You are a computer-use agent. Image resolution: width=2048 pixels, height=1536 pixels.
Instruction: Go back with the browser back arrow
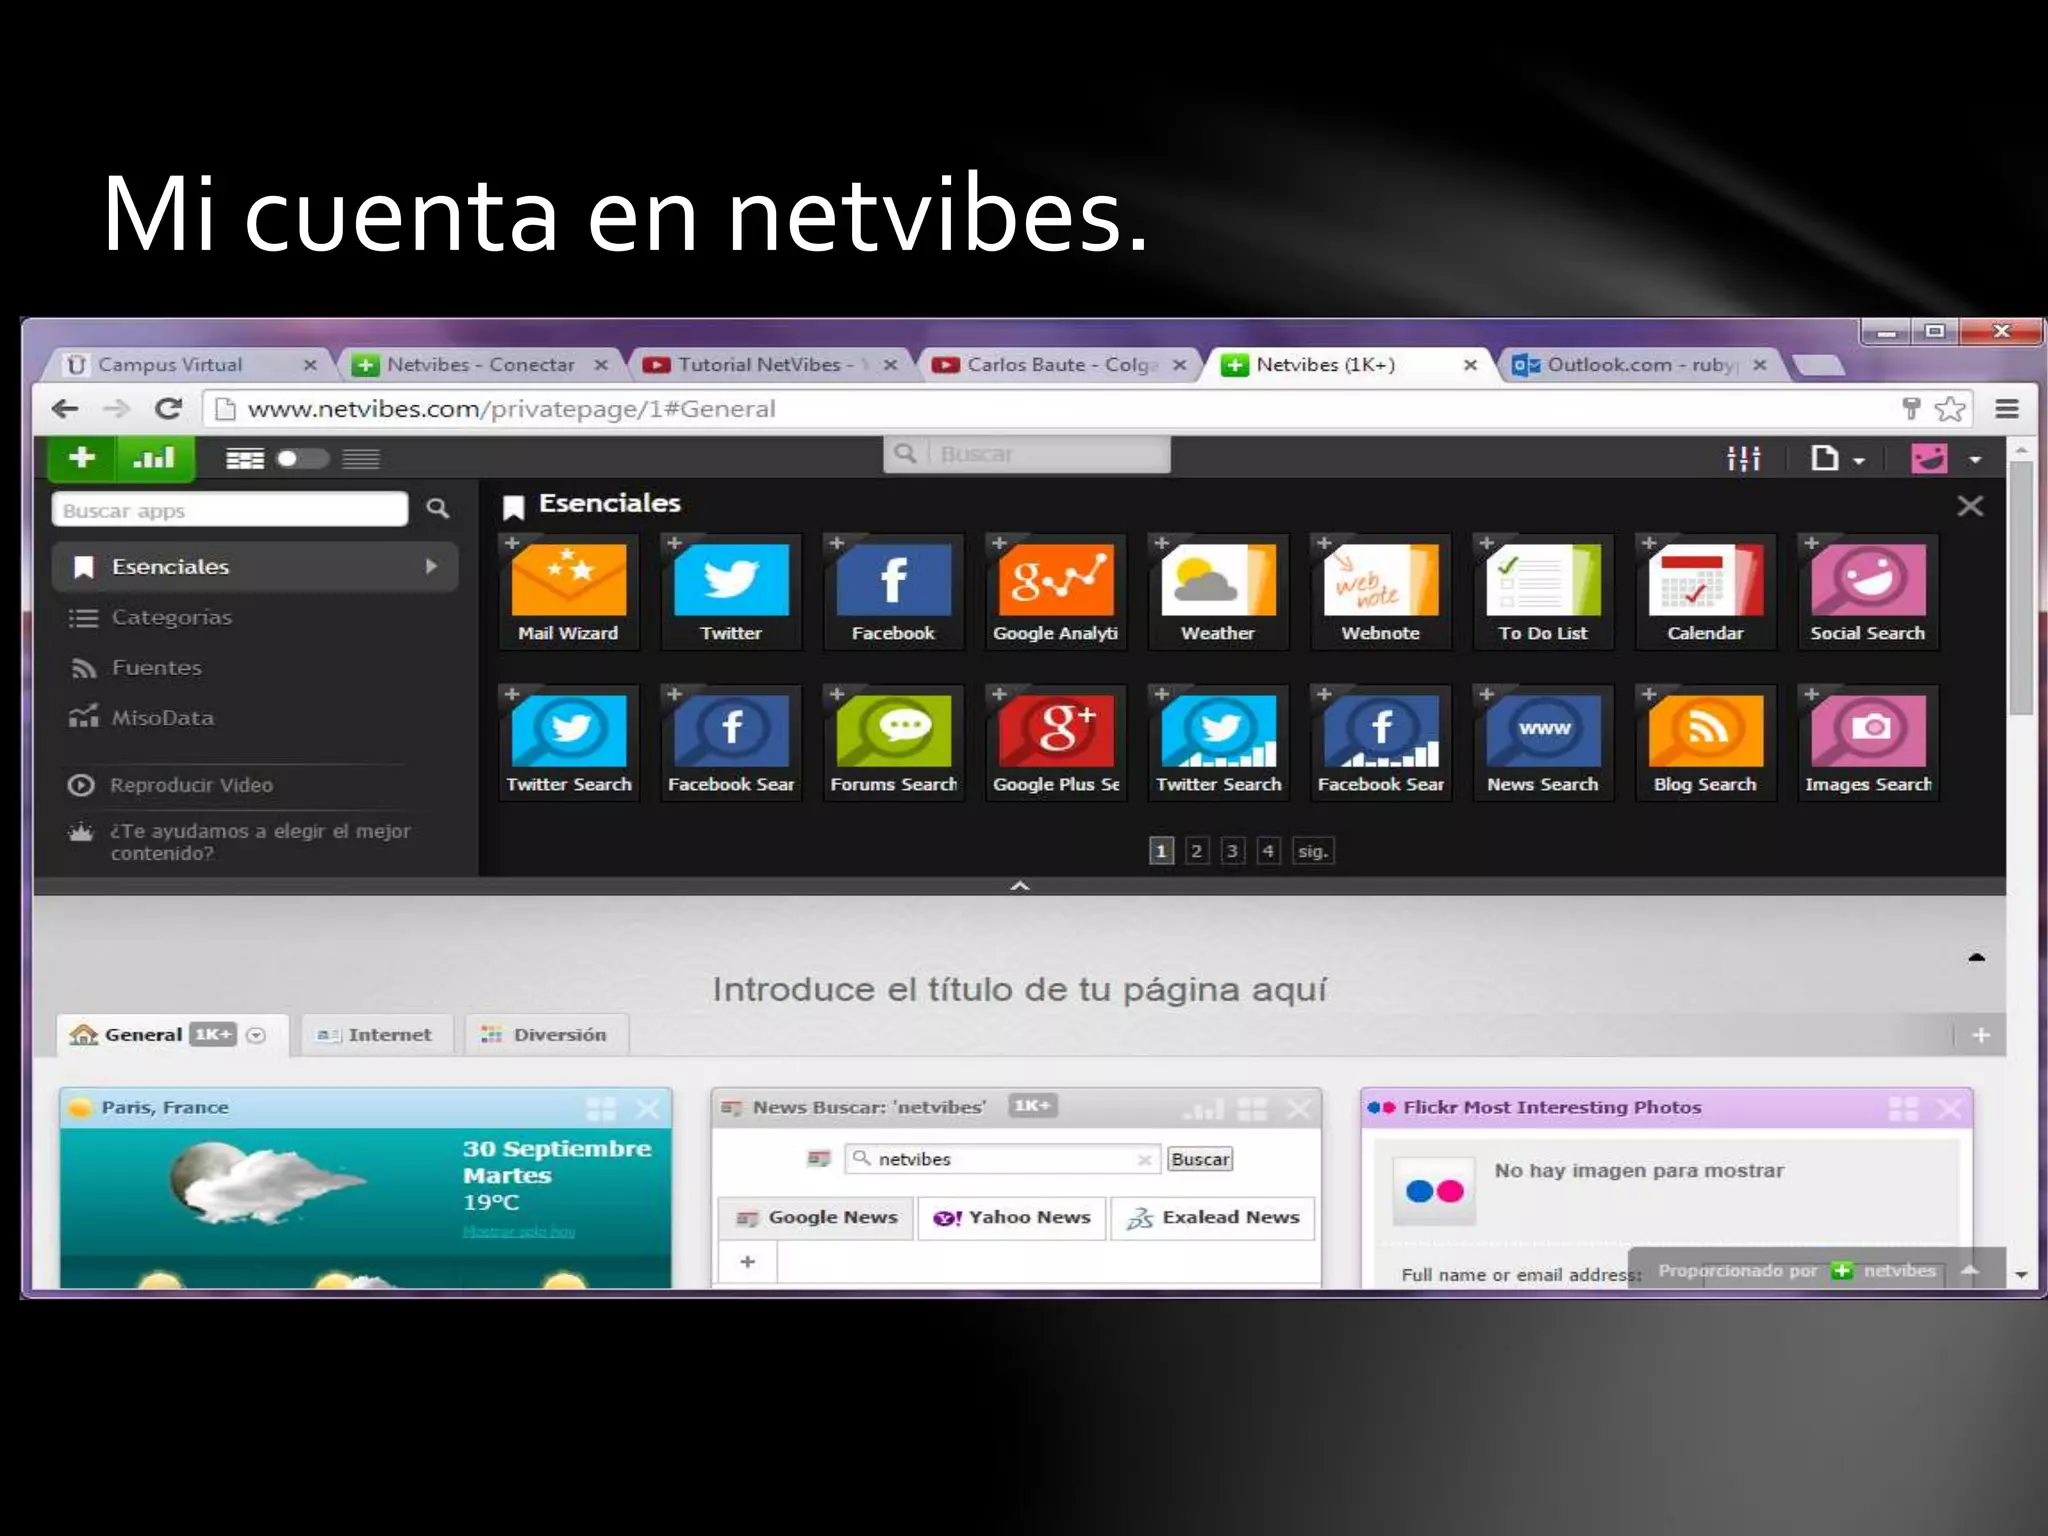click(65, 408)
